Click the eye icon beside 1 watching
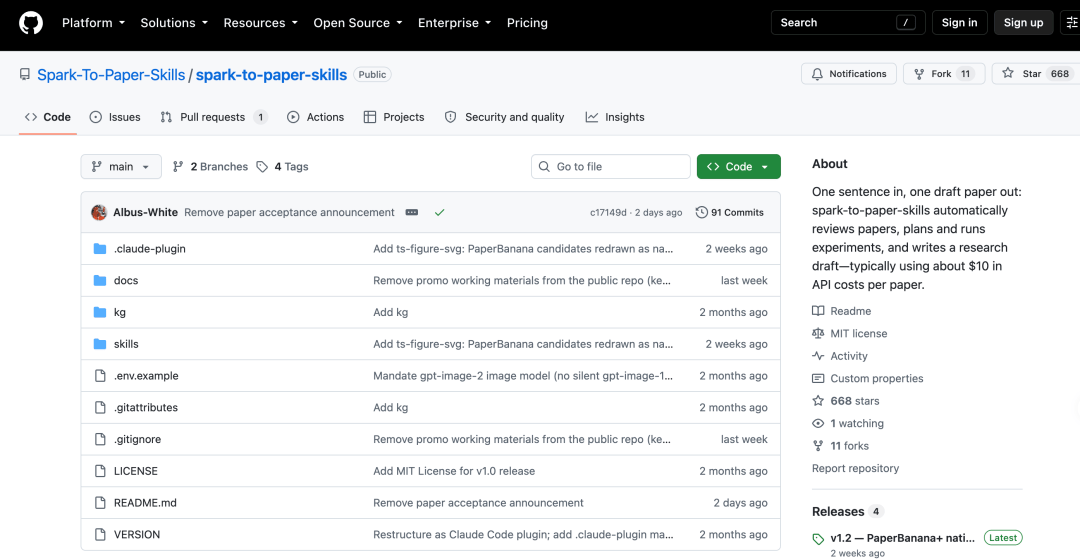Screen dimensions: 1080x560 click(818, 424)
